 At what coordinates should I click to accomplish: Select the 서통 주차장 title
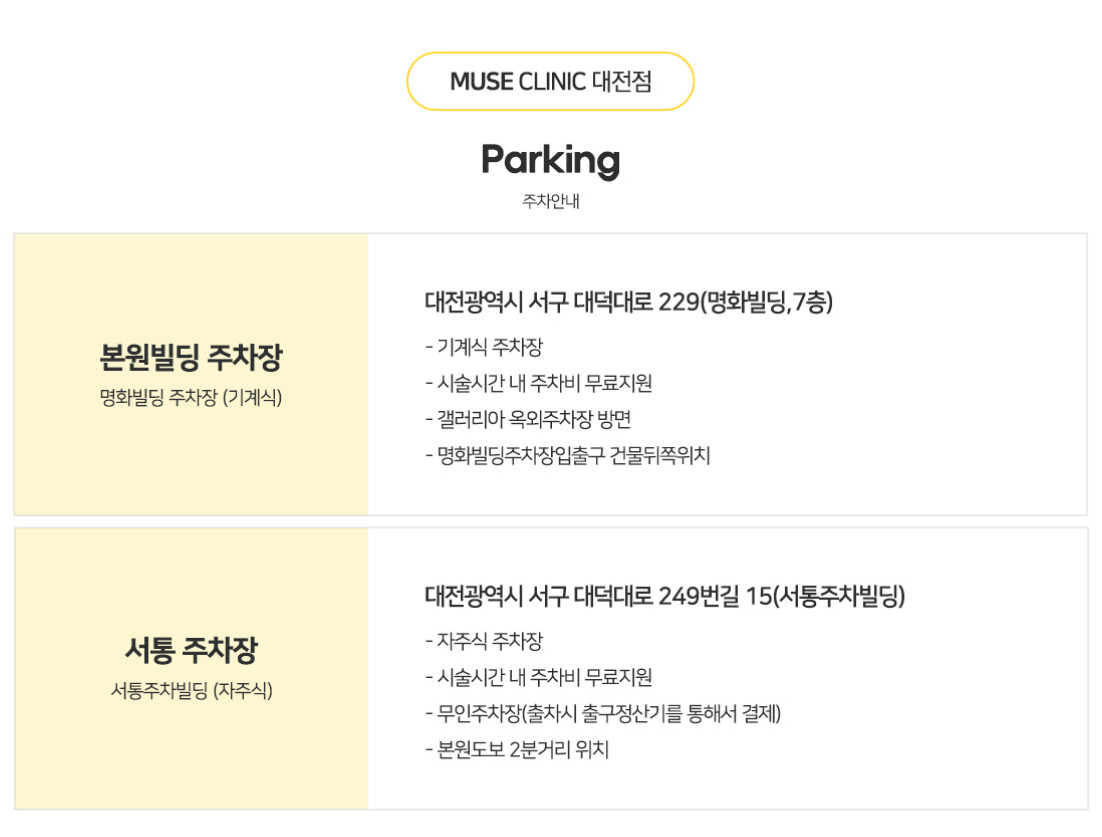point(191,650)
